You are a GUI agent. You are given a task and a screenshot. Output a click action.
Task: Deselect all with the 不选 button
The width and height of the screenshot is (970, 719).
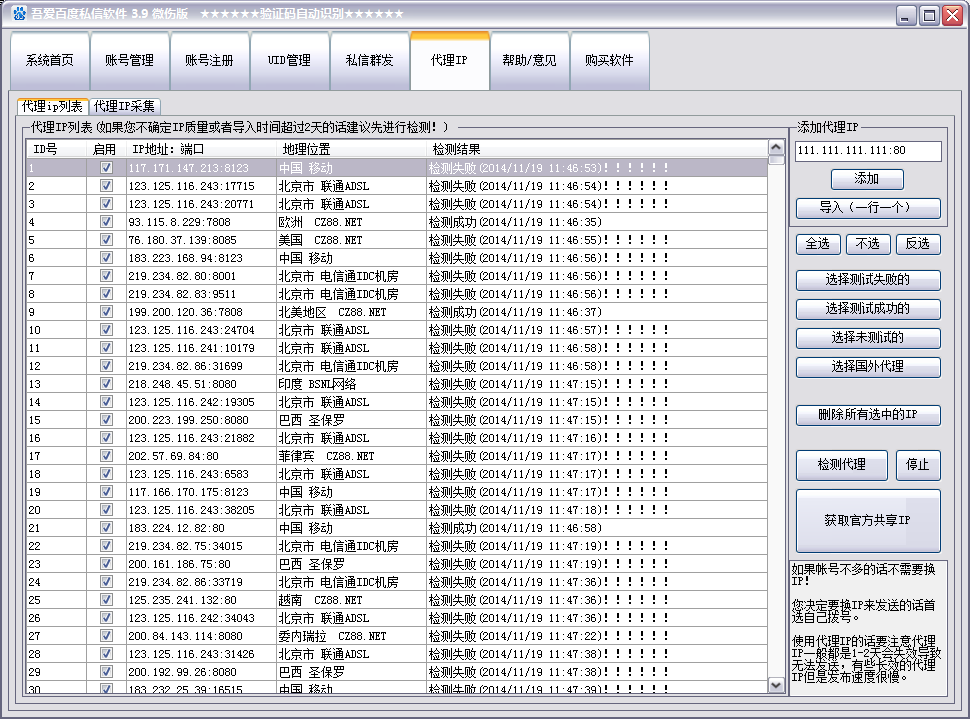(x=868, y=244)
